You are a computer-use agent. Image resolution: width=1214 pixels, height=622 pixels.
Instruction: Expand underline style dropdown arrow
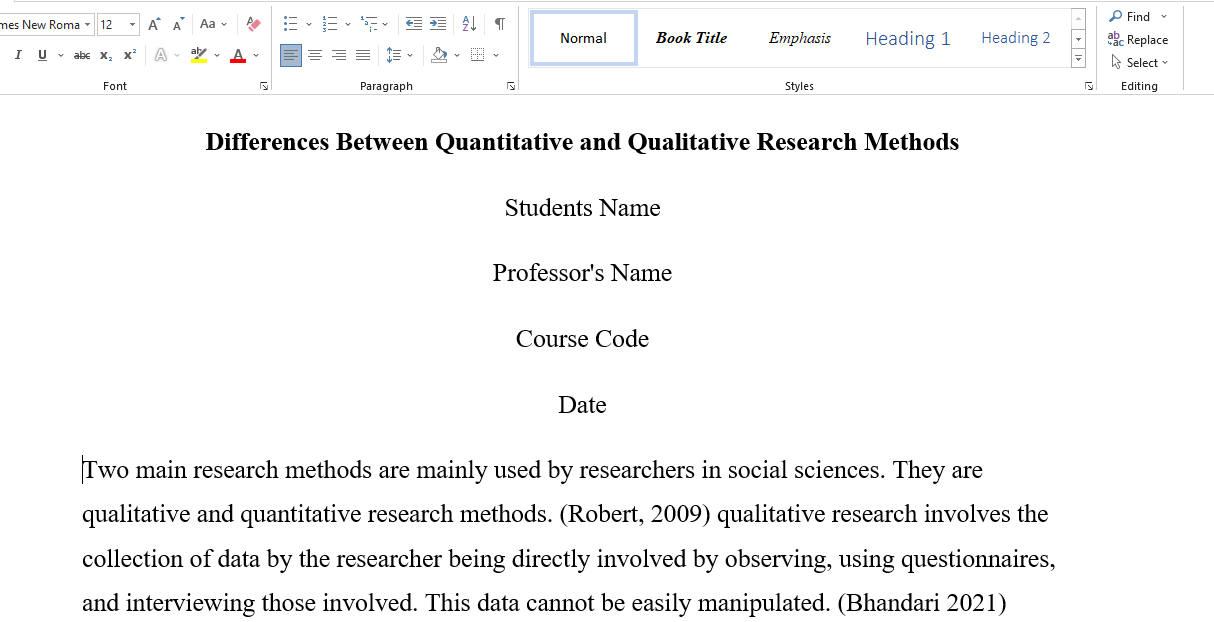pyautogui.click(x=60, y=55)
